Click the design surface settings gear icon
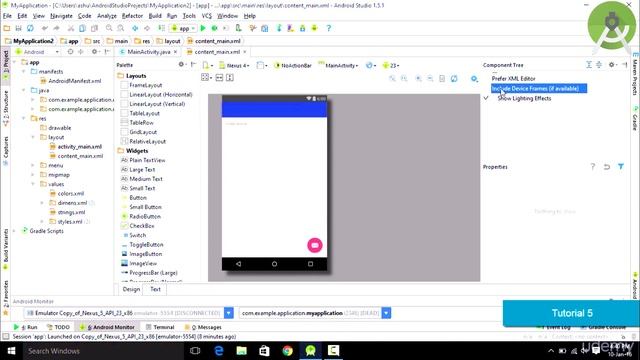Viewport: 640px width, 360px height. coord(474,78)
